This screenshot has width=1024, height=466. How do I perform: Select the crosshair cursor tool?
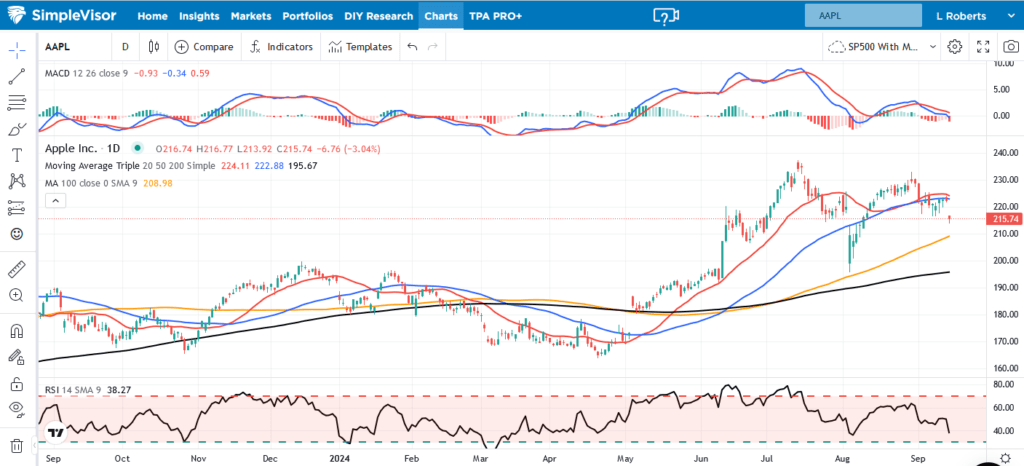tap(17, 48)
